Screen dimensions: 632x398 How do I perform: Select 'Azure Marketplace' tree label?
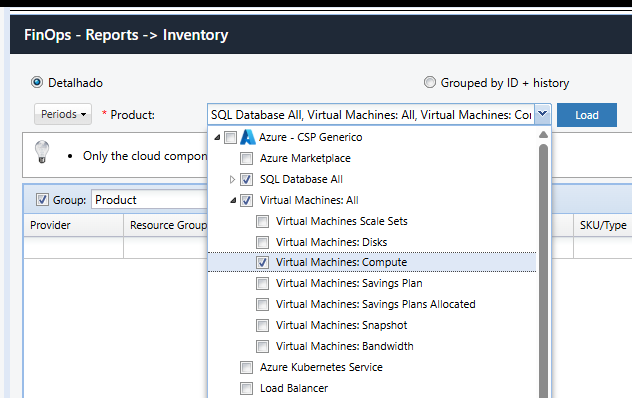305,158
